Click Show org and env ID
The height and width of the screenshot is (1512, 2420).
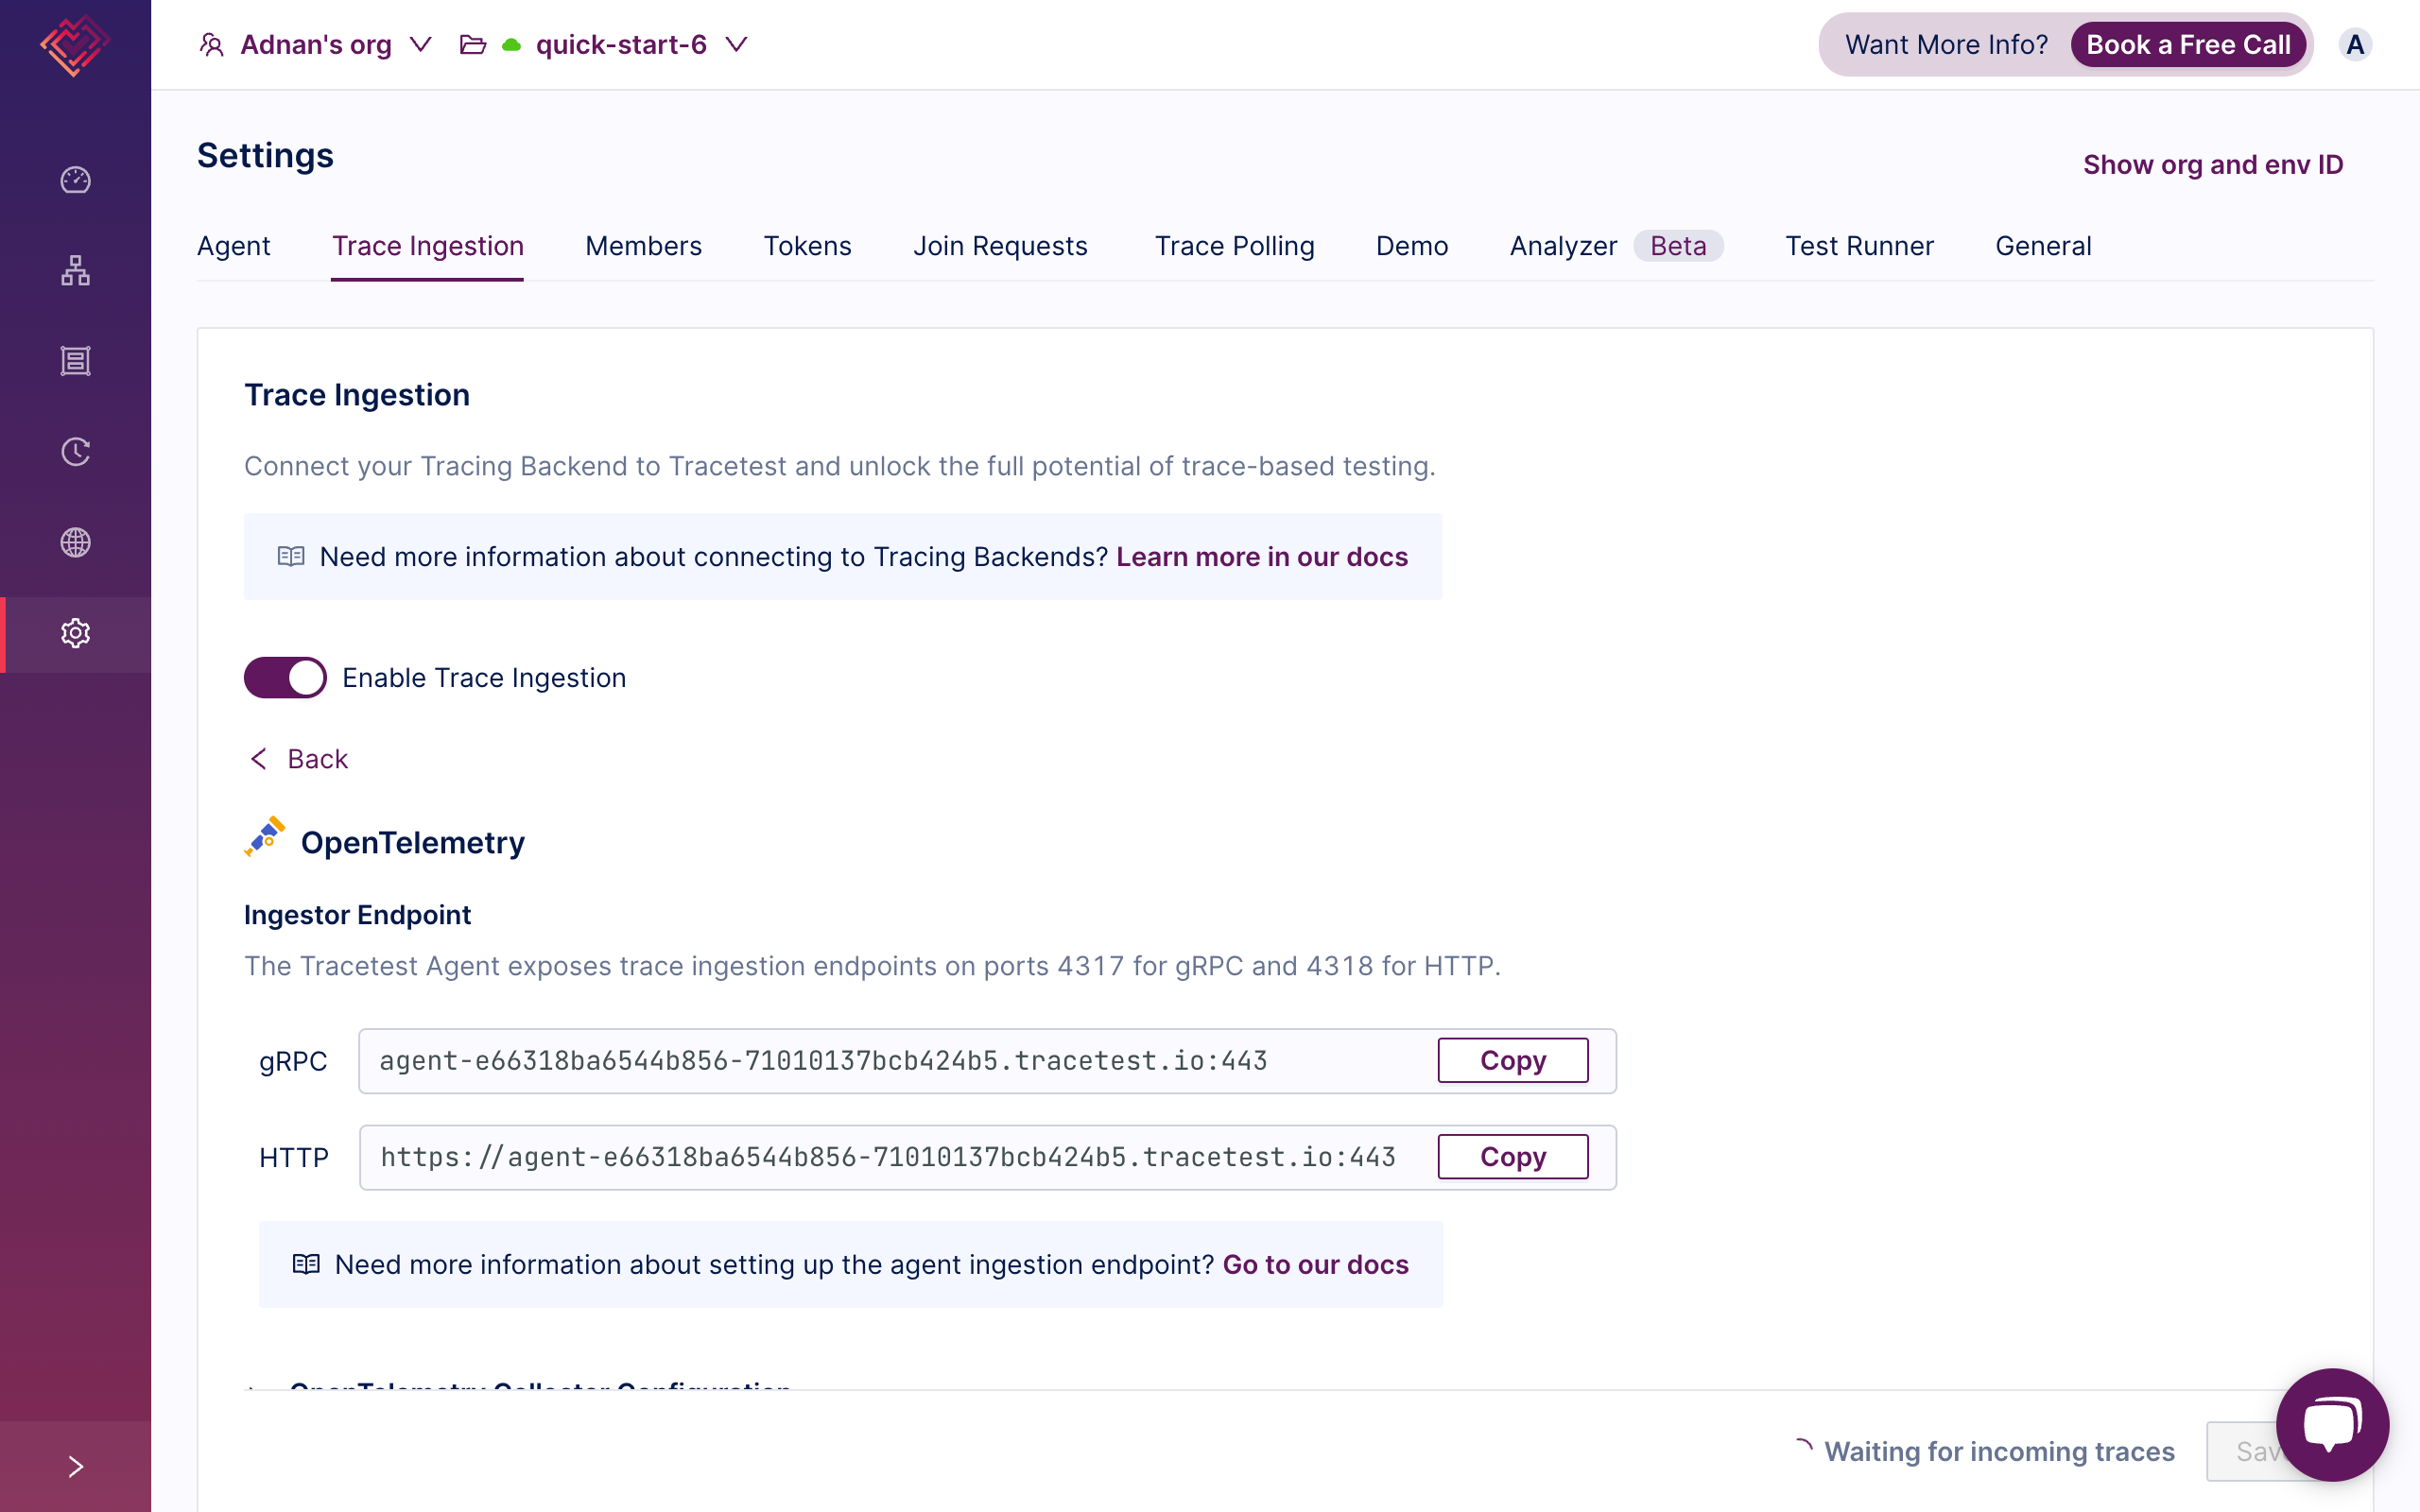pyautogui.click(x=2212, y=165)
